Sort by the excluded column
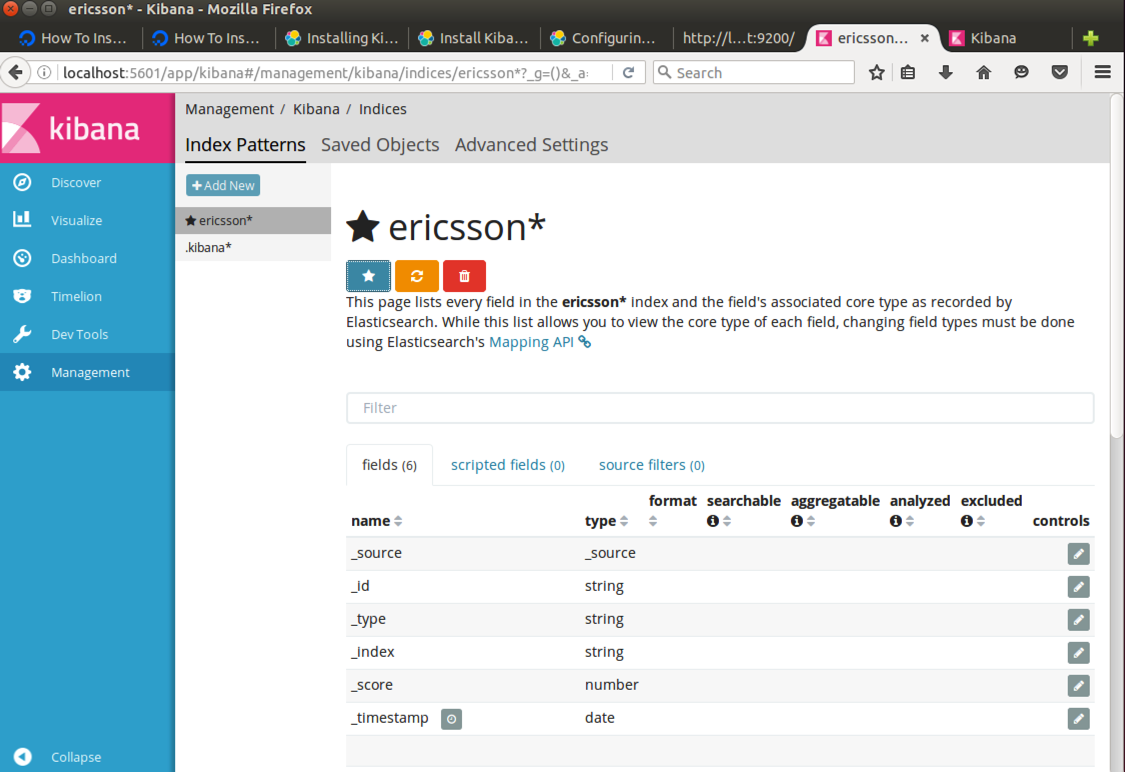Viewport: 1125px width, 772px height. click(981, 521)
